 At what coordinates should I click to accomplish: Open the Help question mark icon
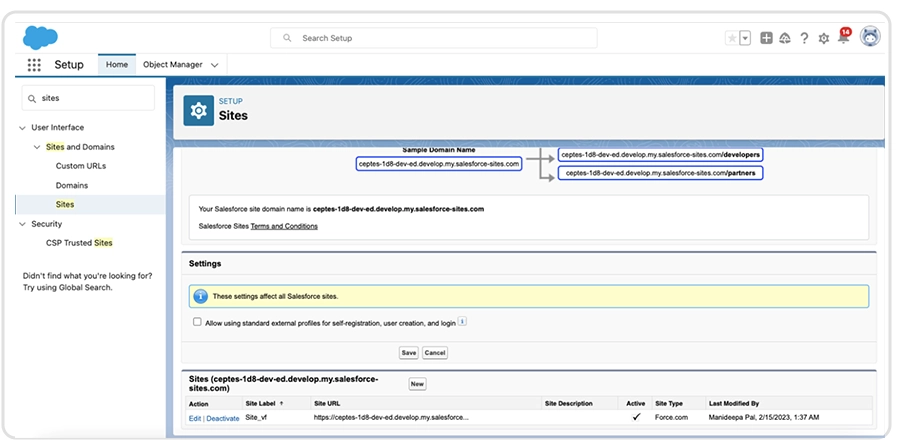804,38
